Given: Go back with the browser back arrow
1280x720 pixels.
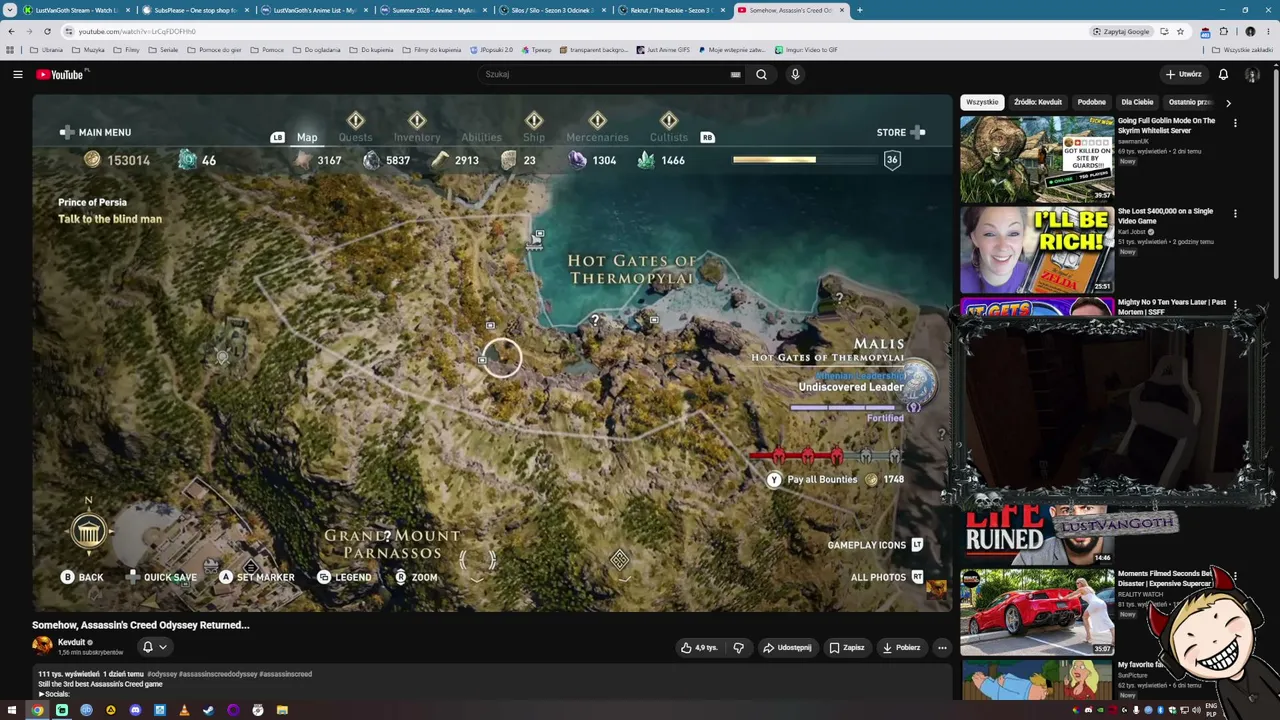Looking at the screenshot, I should [11, 31].
